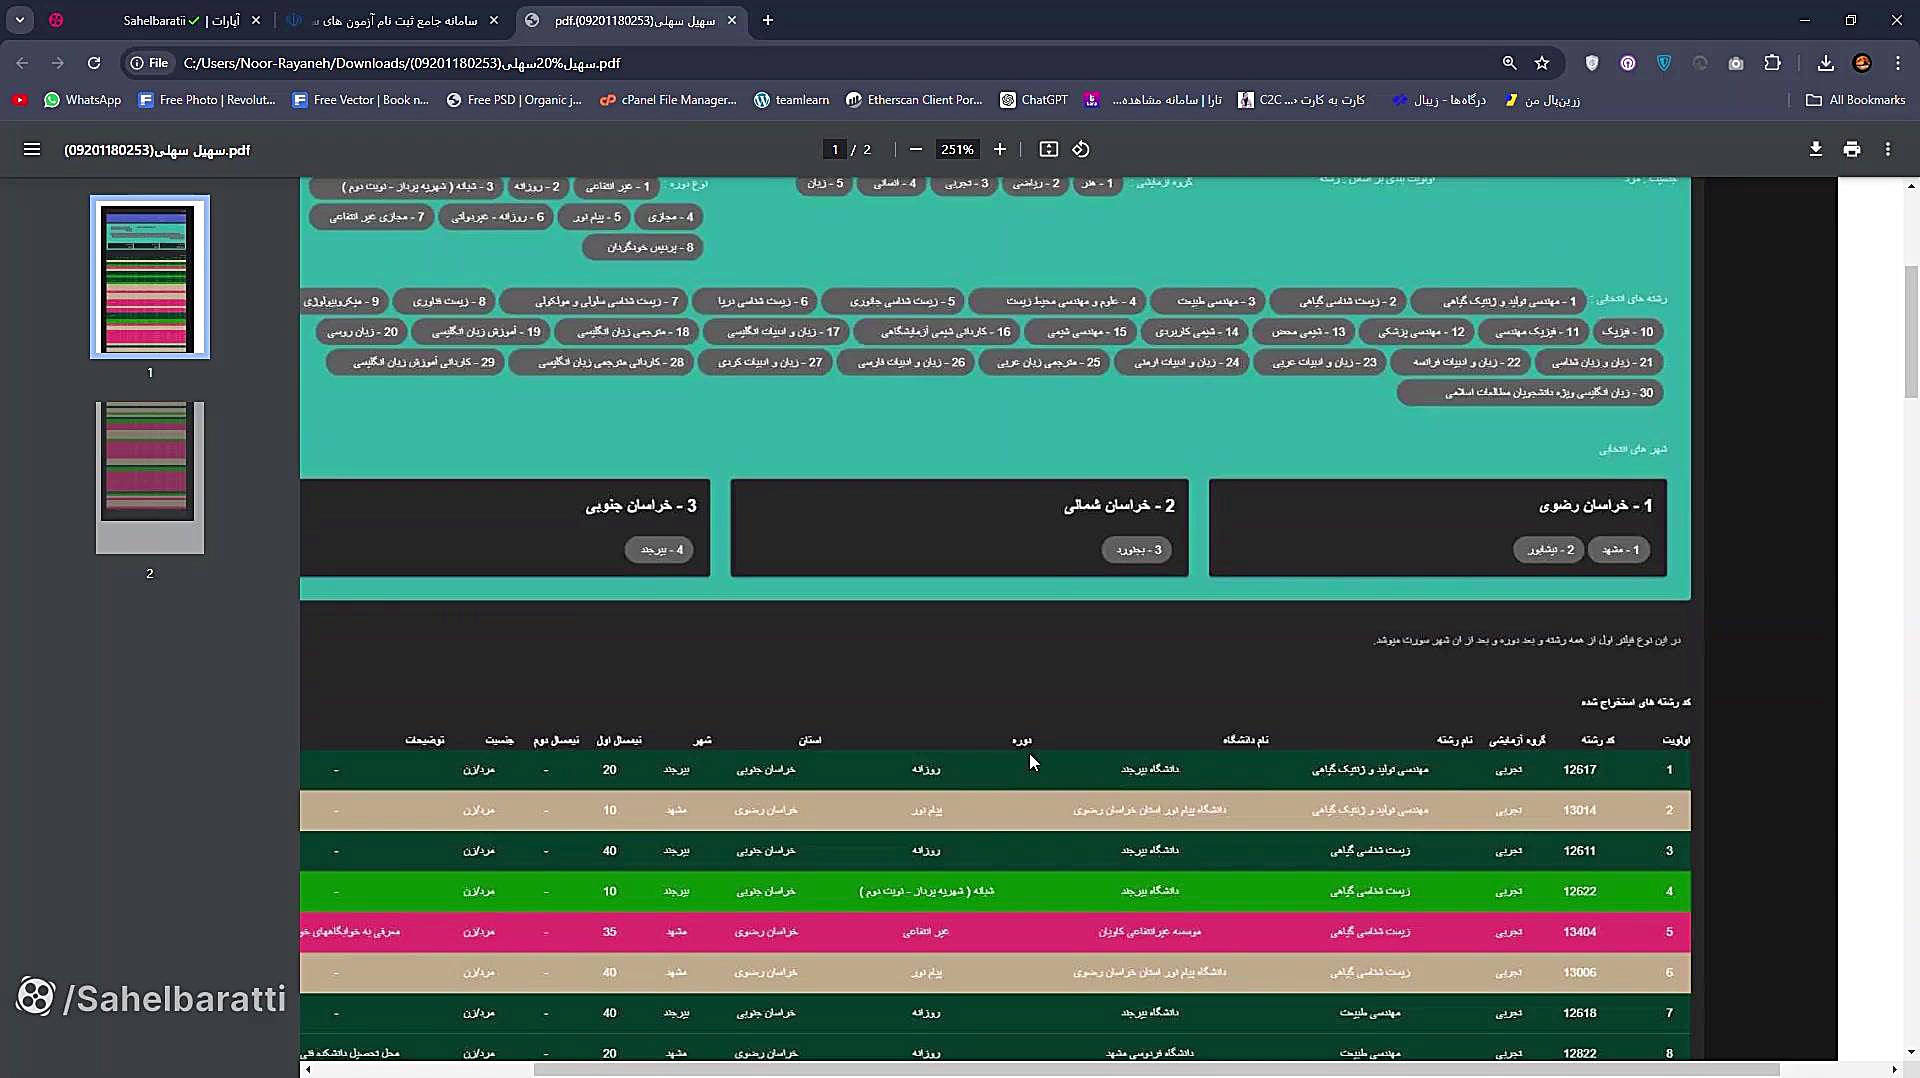The width and height of the screenshot is (1920, 1078).
Task: Click the purple extension icon in toolbar
Action: click(1628, 63)
